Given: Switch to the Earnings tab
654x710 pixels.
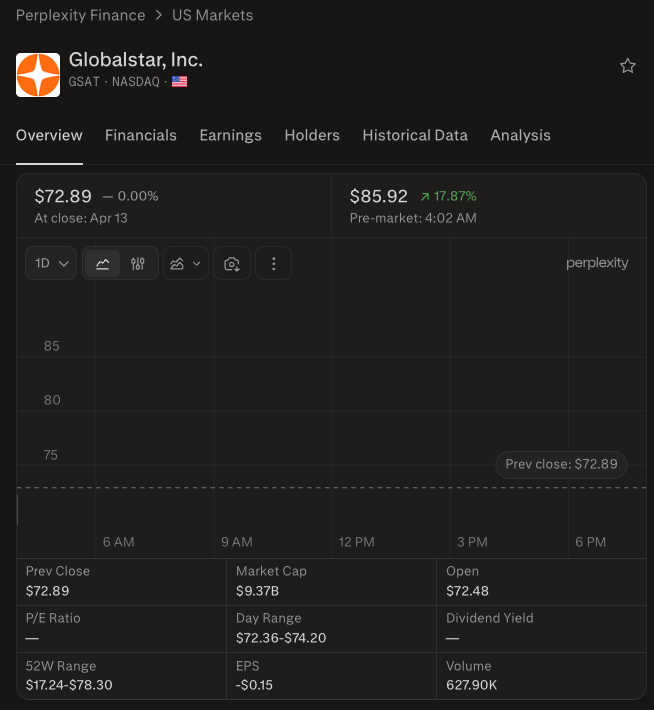Looking at the screenshot, I should tap(231, 135).
